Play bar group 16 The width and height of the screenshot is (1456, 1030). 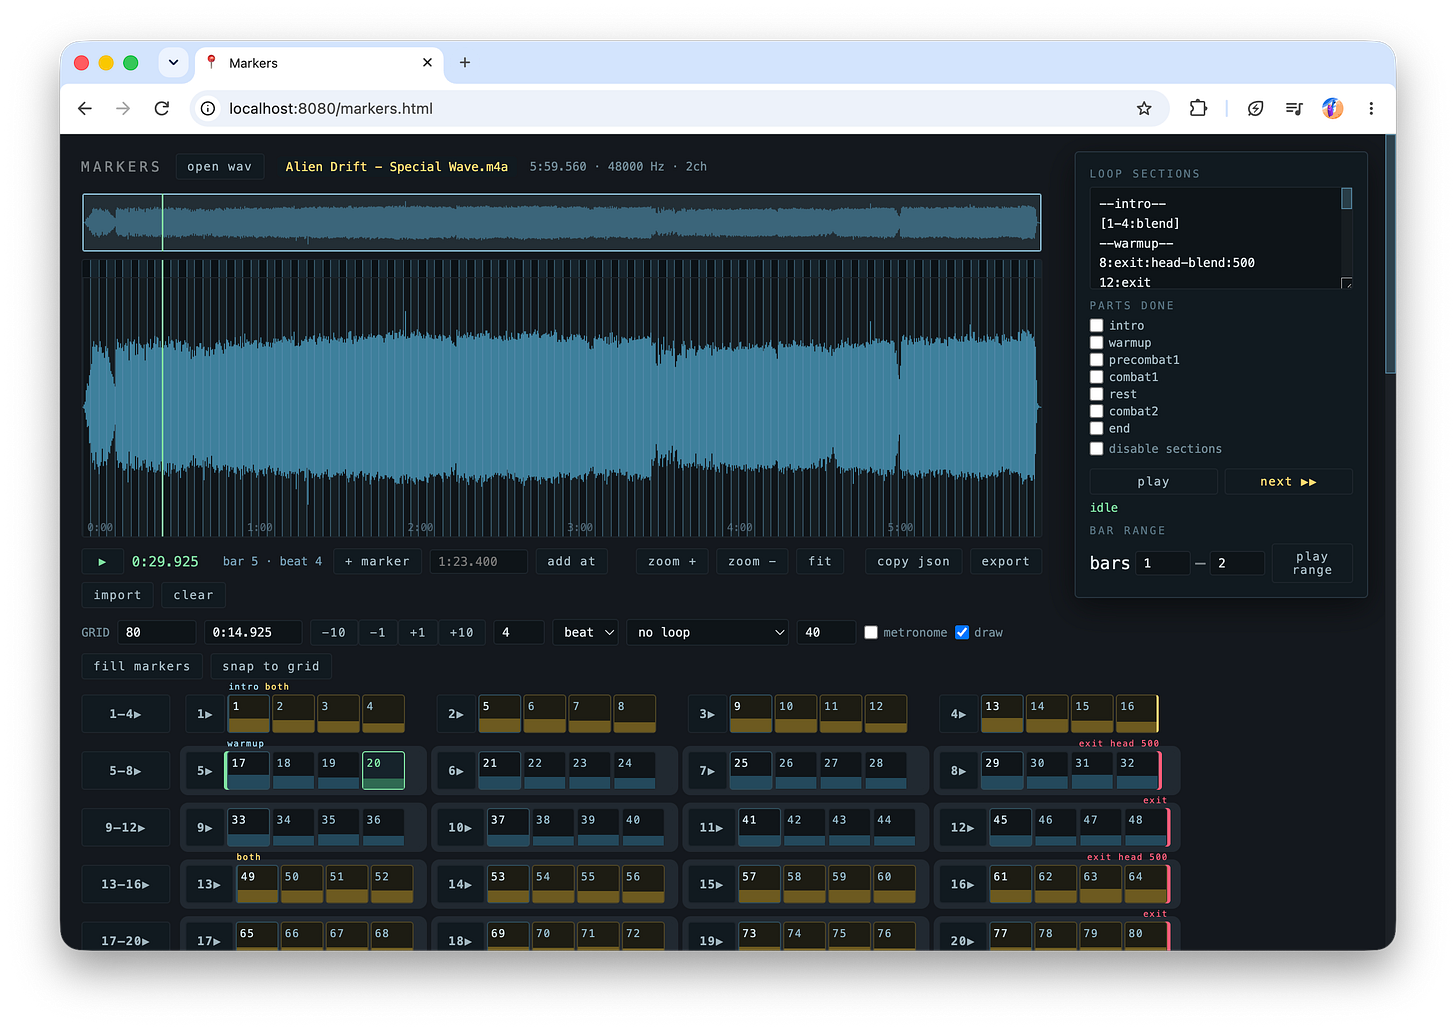coord(962,885)
